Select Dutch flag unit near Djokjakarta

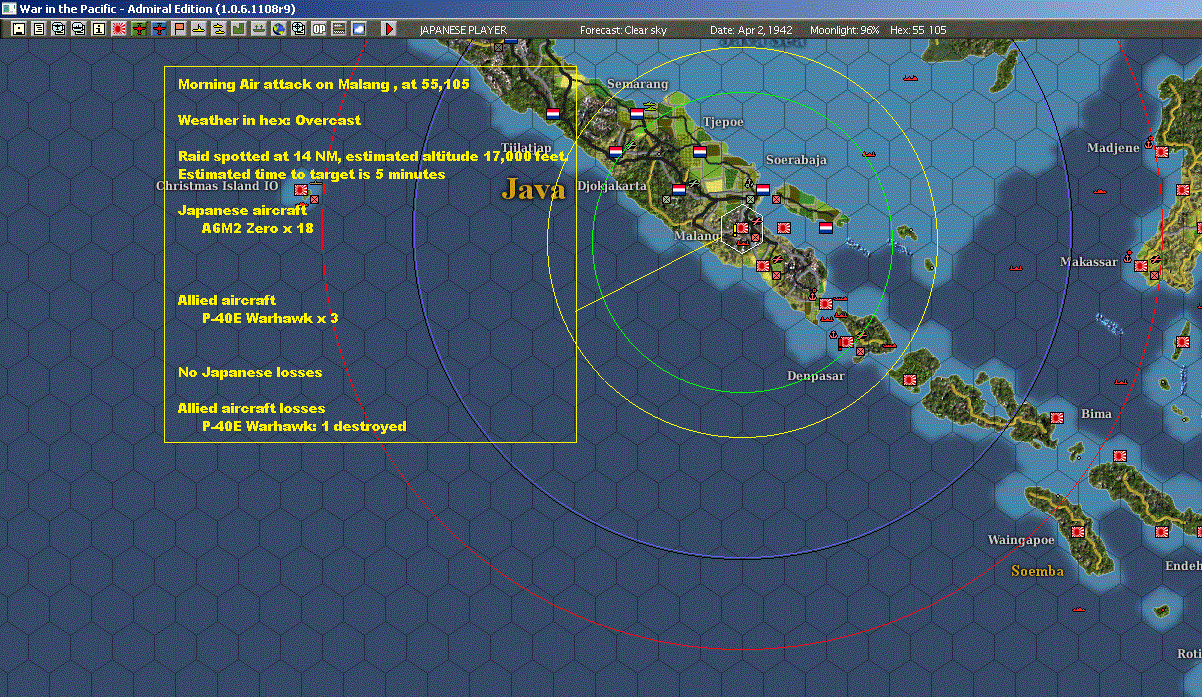(679, 188)
